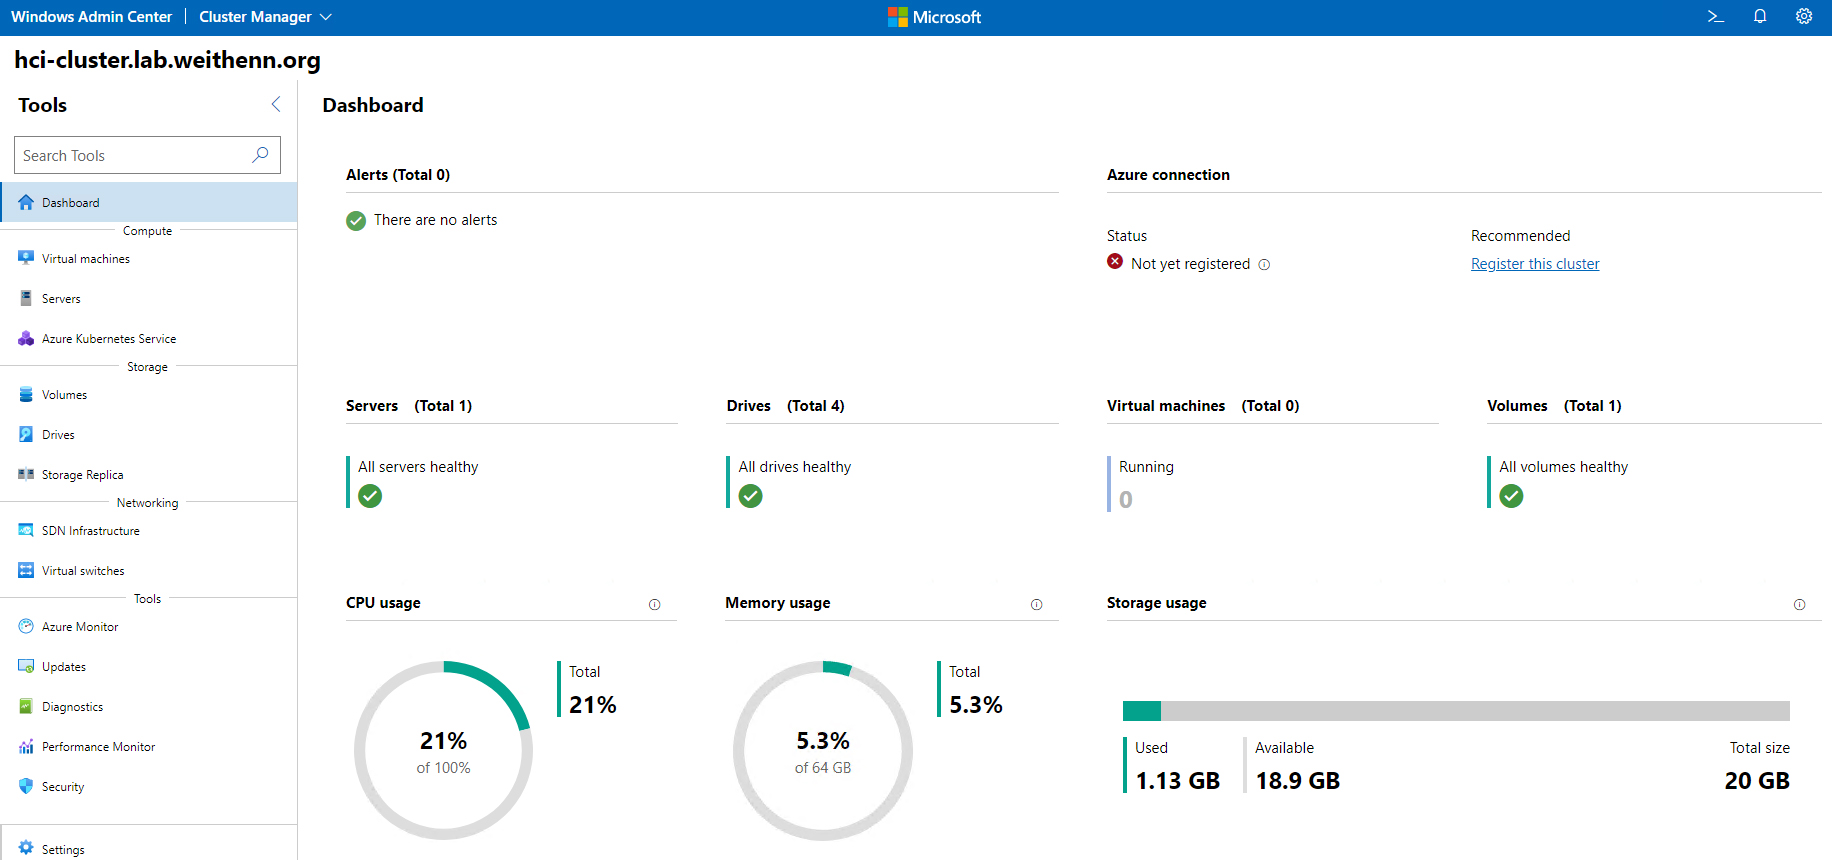The image size is (1832, 860).
Task: Click the All volumes healthy checkmark
Action: point(1512,496)
